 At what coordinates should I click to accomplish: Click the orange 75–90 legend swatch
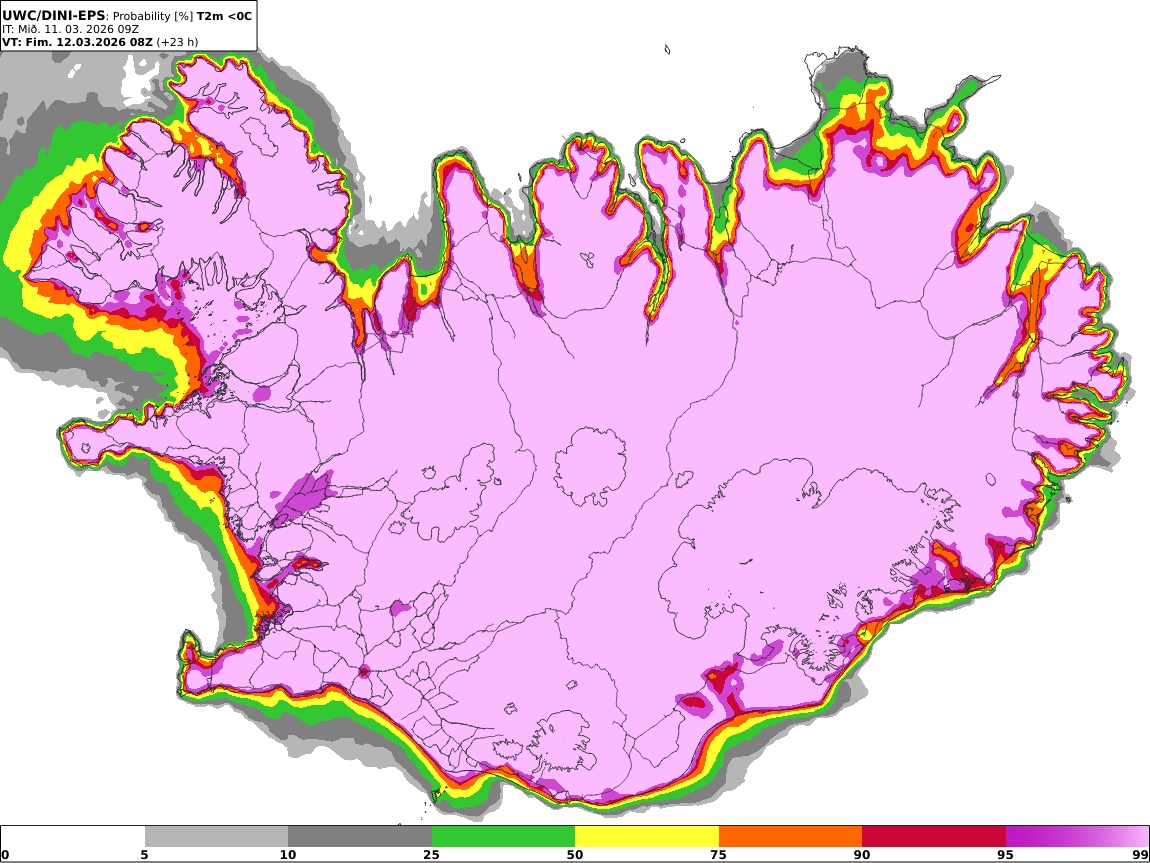click(790, 836)
